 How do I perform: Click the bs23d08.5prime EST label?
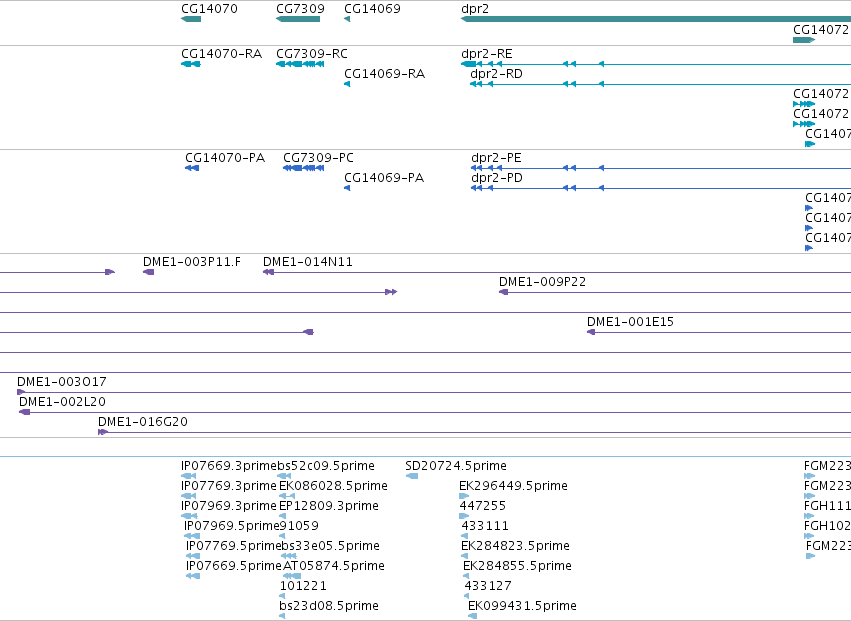click(x=329, y=607)
